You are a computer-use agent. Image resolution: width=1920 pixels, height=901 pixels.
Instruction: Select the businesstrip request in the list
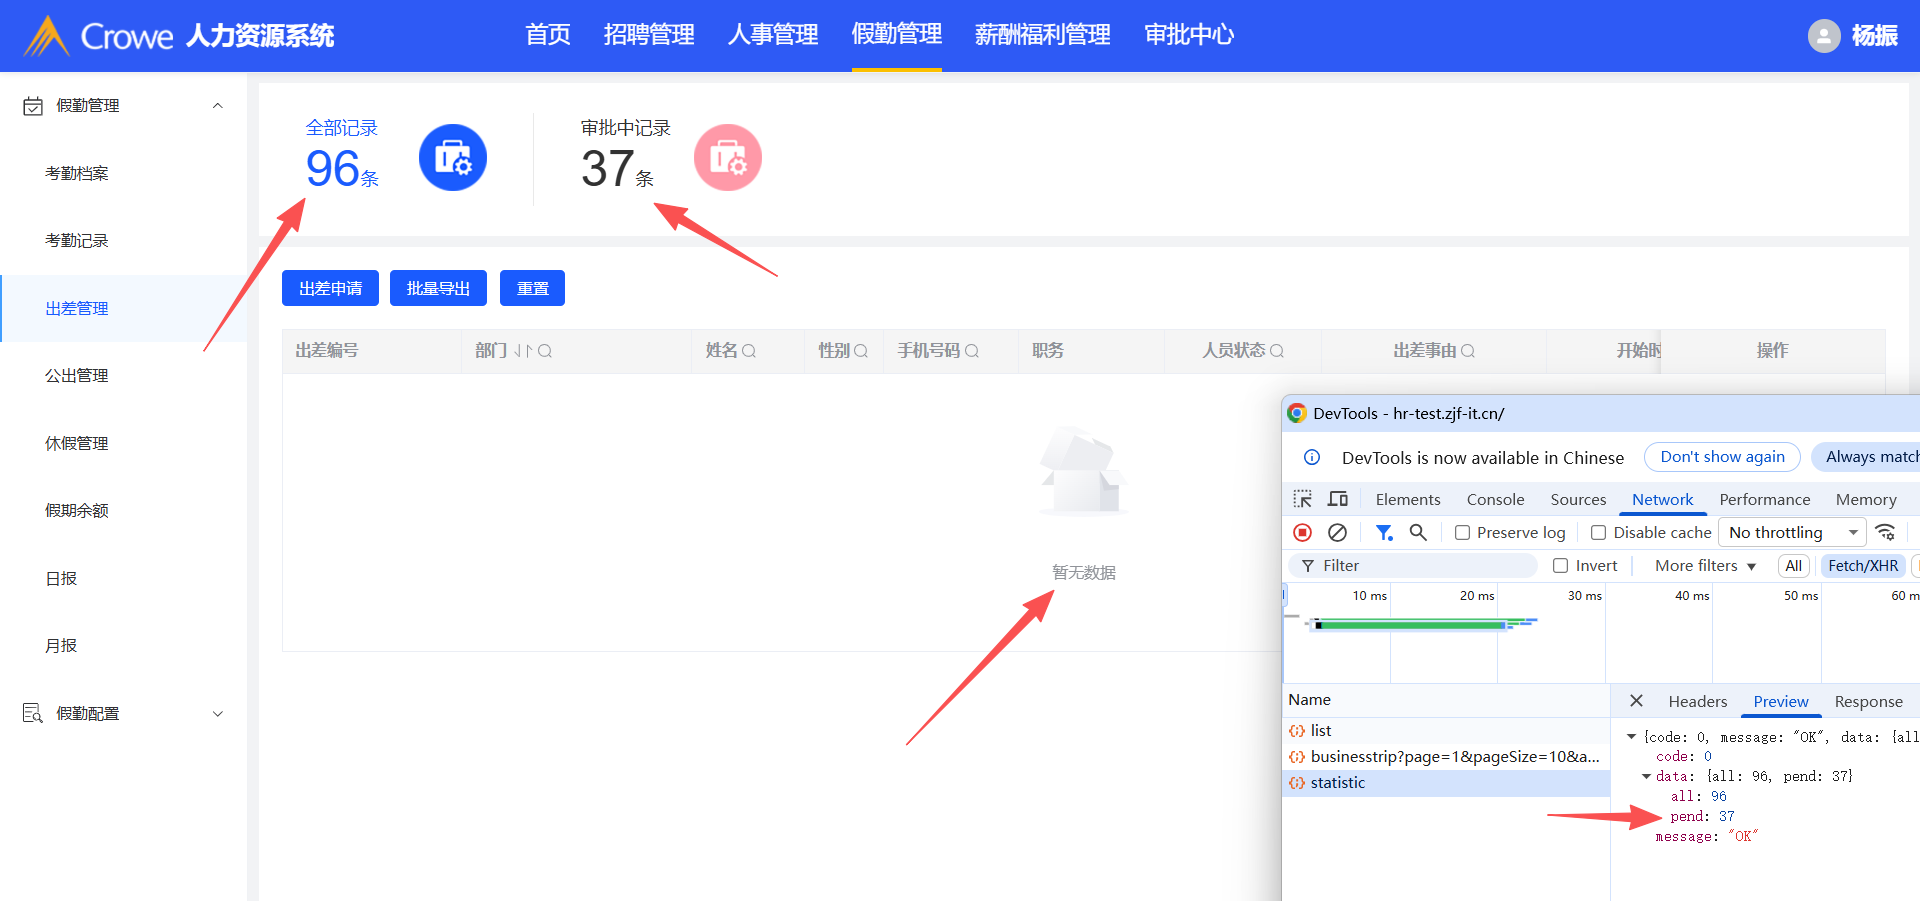[1446, 757]
